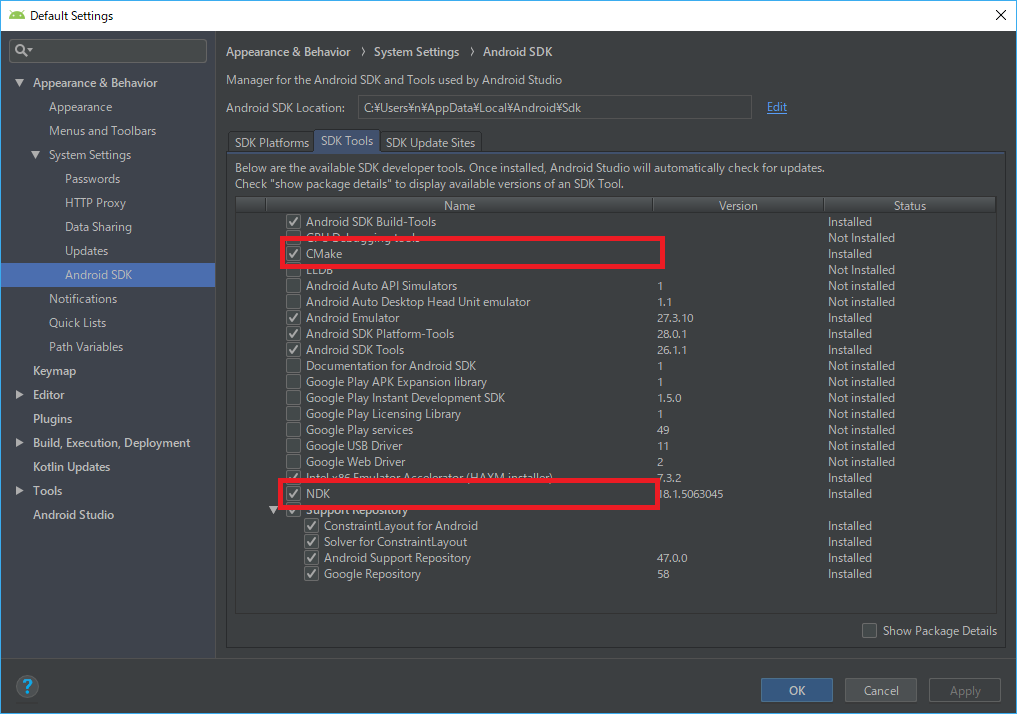The height and width of the screenshot is (714, 1017).
Task: Collapse the Support Repository group
Action: [274, 512]
